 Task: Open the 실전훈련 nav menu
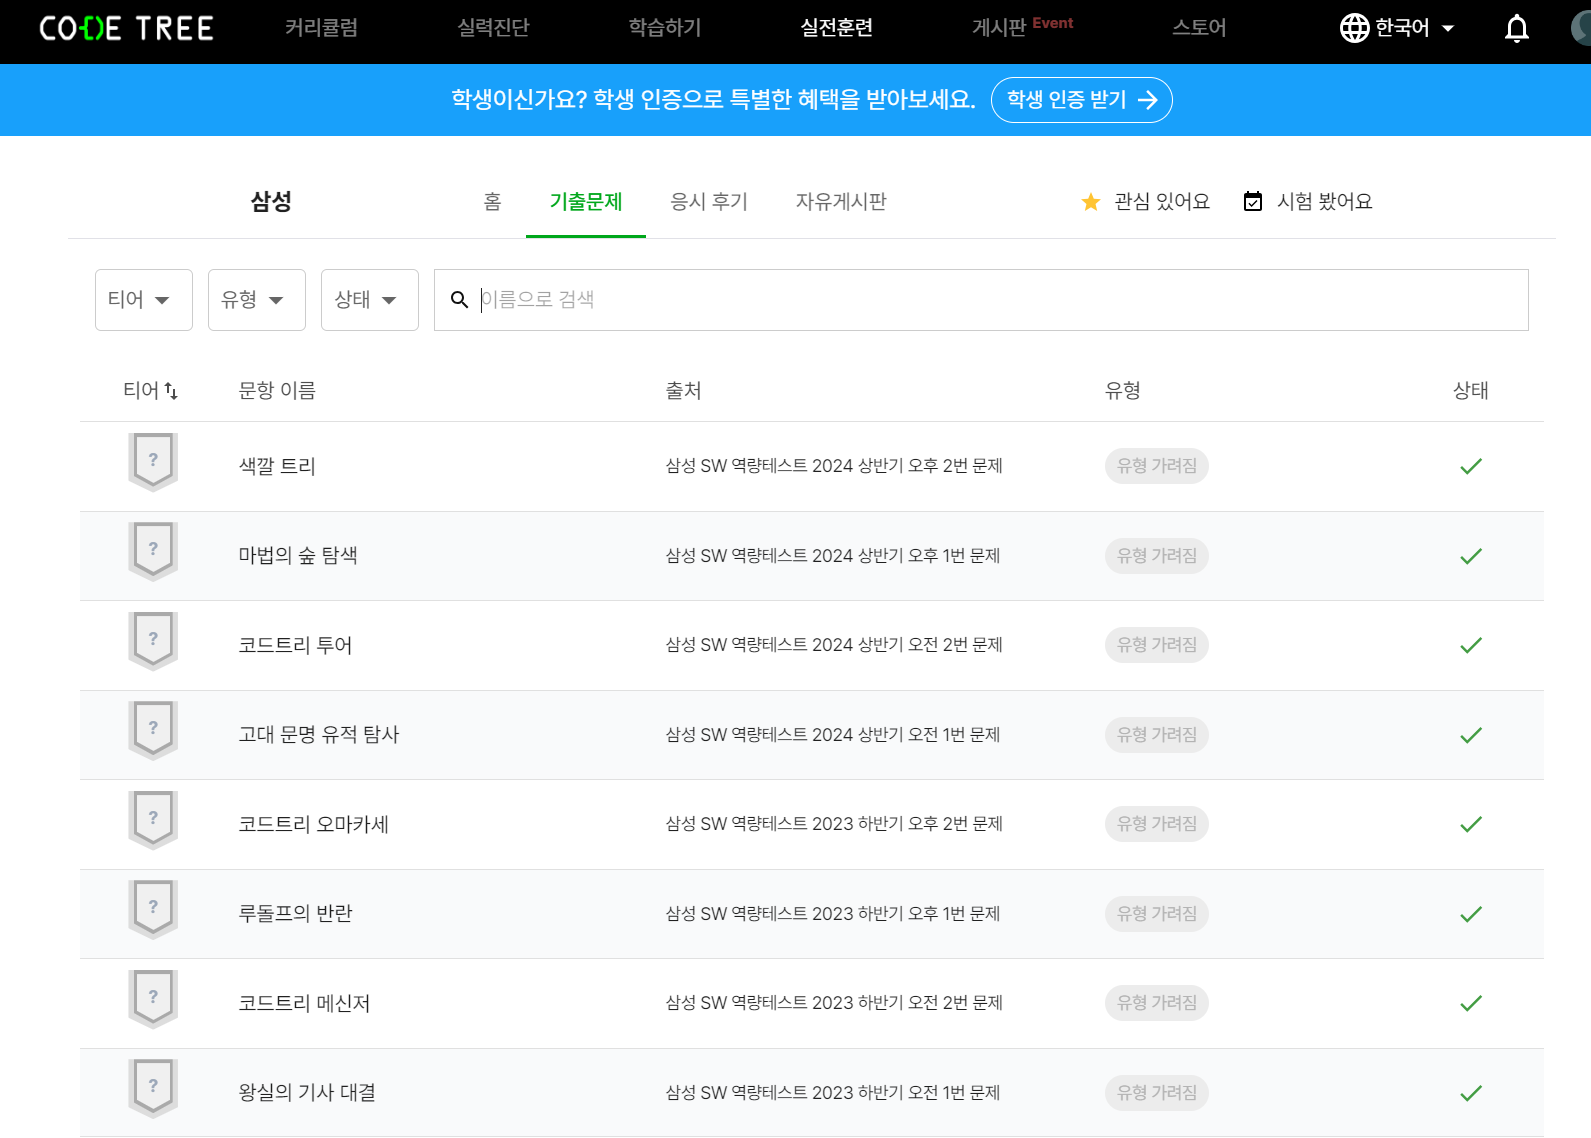[x=837, y=28]
